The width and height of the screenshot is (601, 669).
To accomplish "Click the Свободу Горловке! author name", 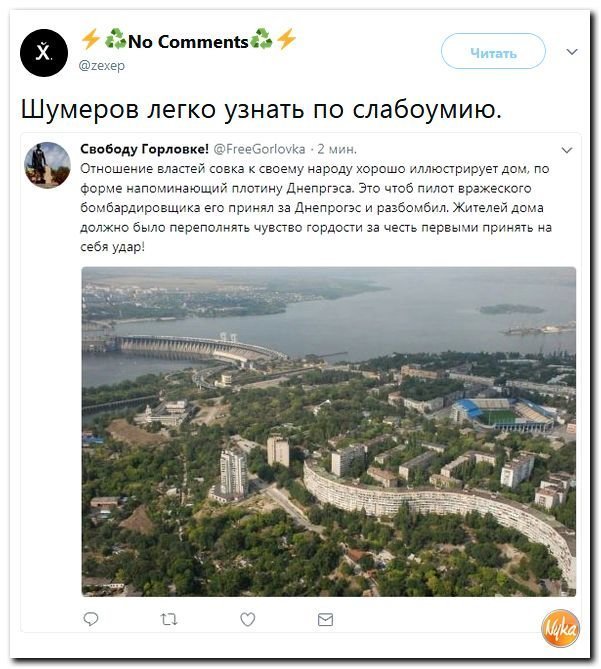I will [145, 149].
